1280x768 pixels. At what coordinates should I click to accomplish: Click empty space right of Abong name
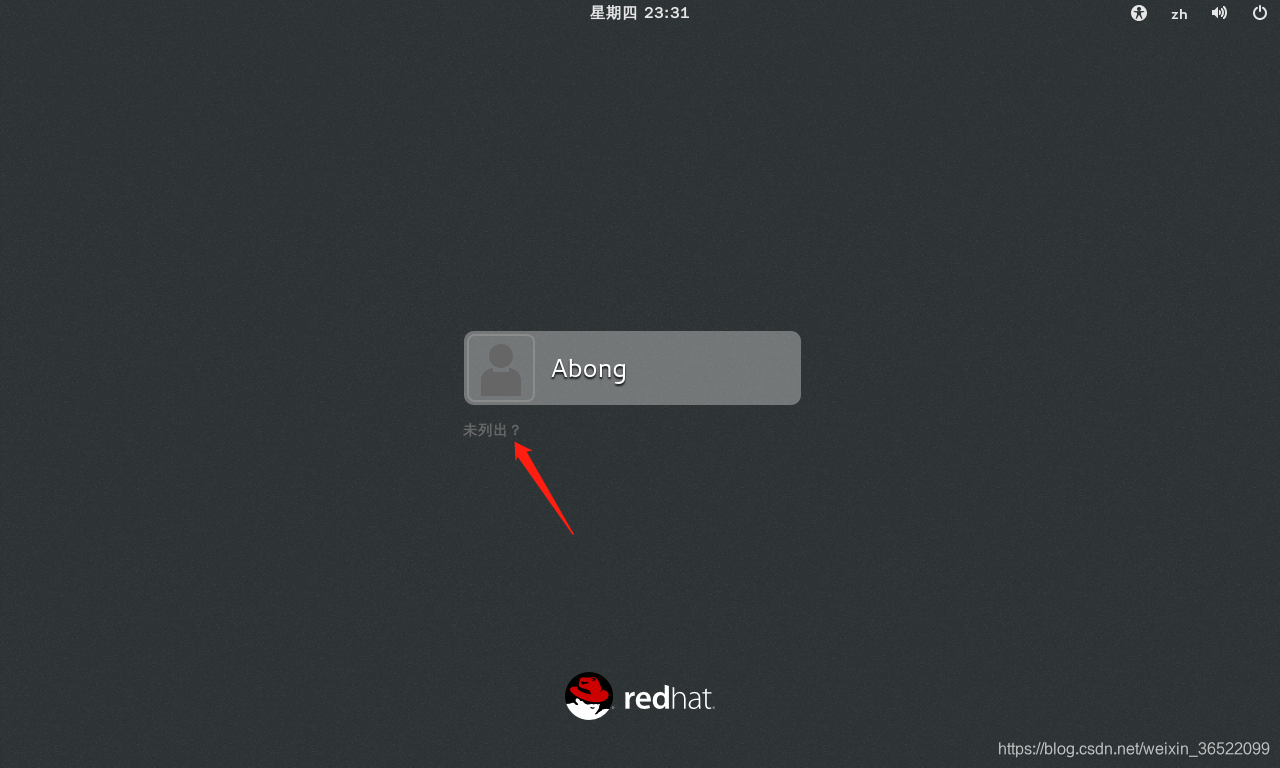714,368
